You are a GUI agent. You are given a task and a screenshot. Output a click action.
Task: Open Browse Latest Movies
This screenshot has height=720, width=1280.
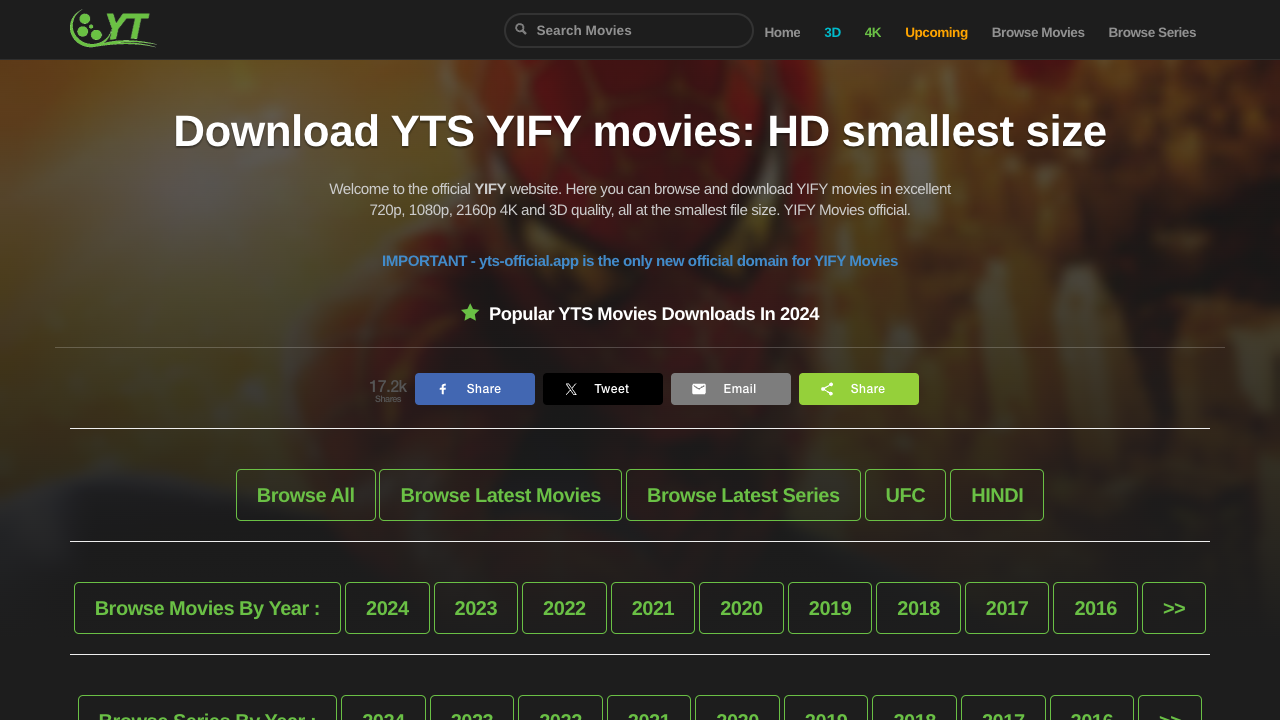tap(500, 494)
